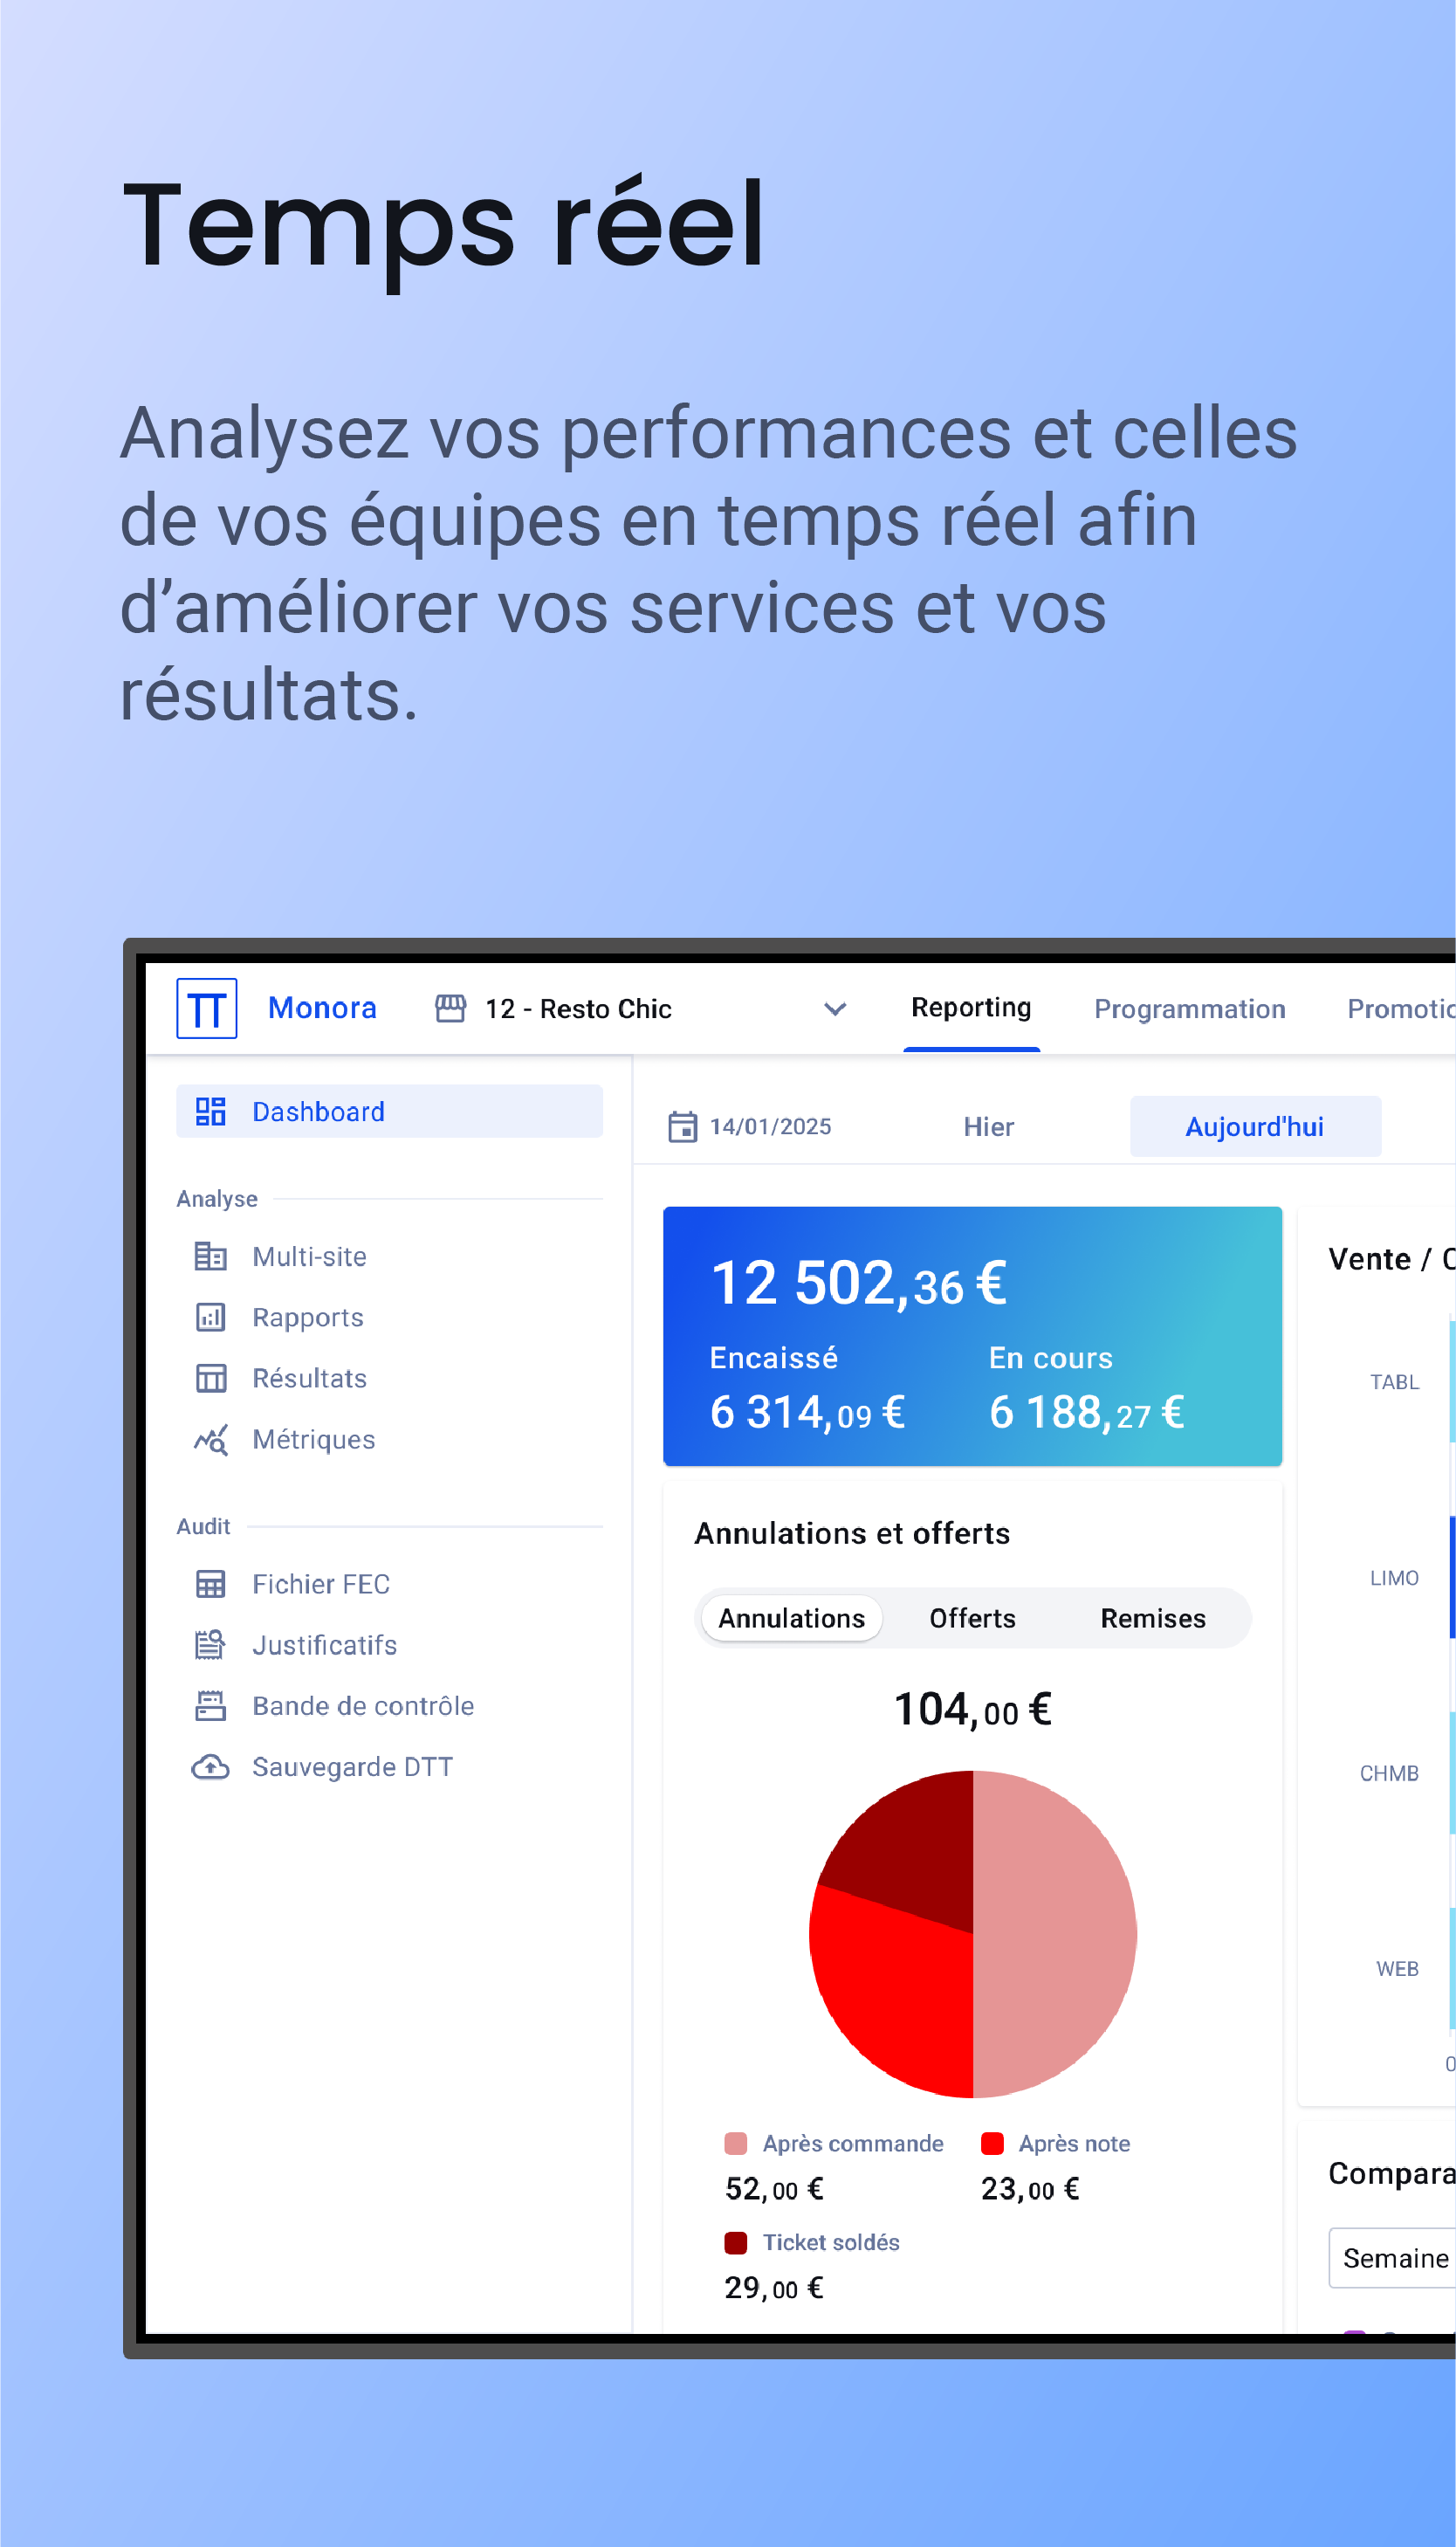
Task: Click the Annulations et offerts heading
Action: click(x=852, y=1533)
